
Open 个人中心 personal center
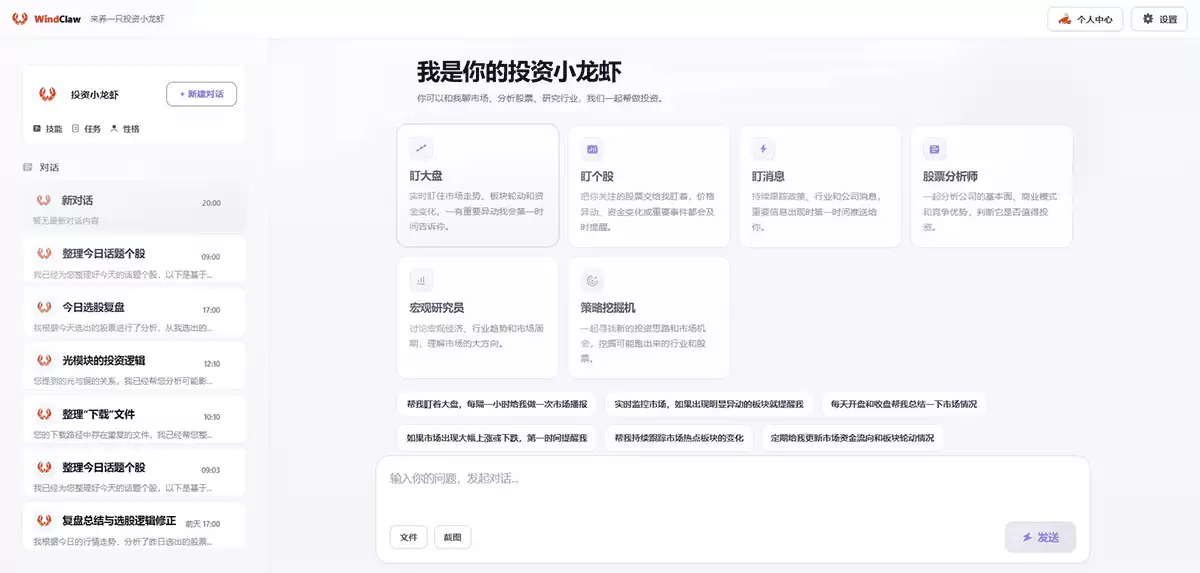coord(1085,19)
